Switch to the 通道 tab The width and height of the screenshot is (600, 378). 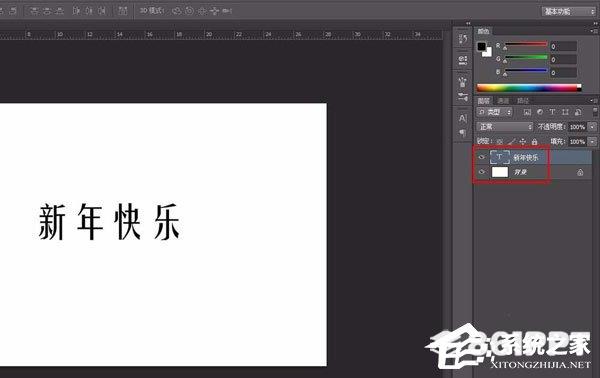pyautogui.click(x=504, y=101)
